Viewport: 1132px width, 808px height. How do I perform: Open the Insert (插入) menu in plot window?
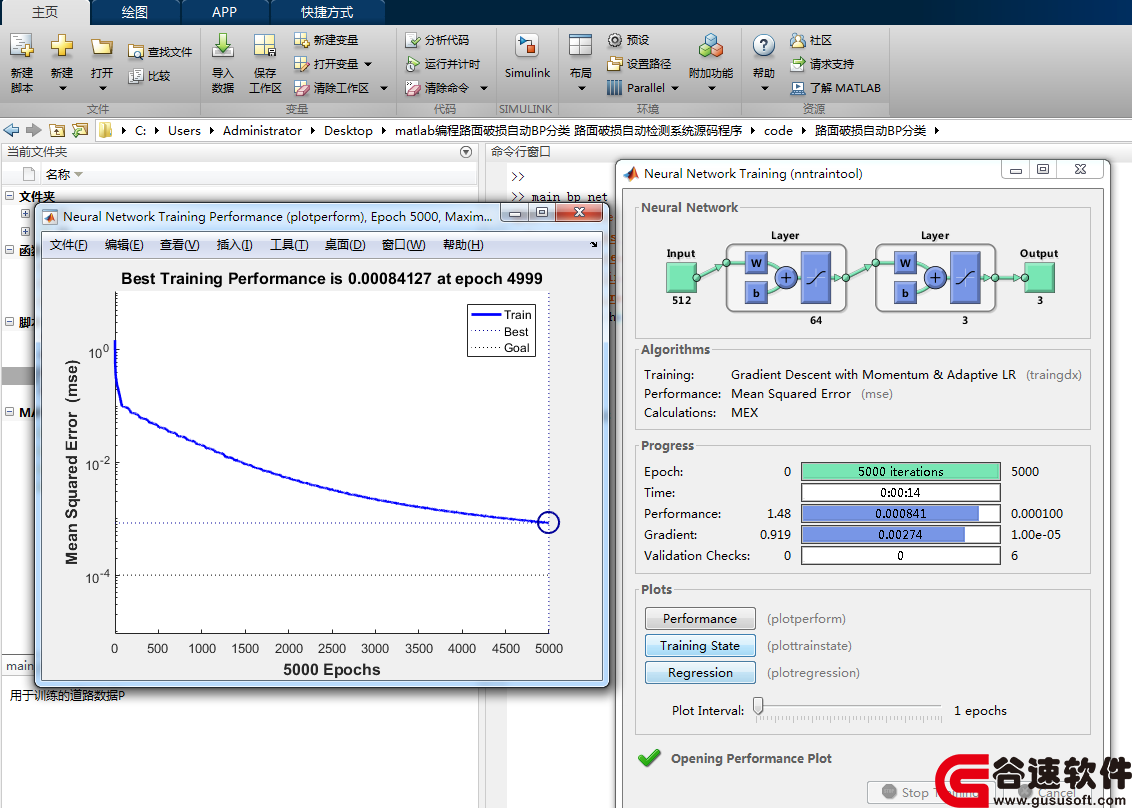click(x=235, y=245)
